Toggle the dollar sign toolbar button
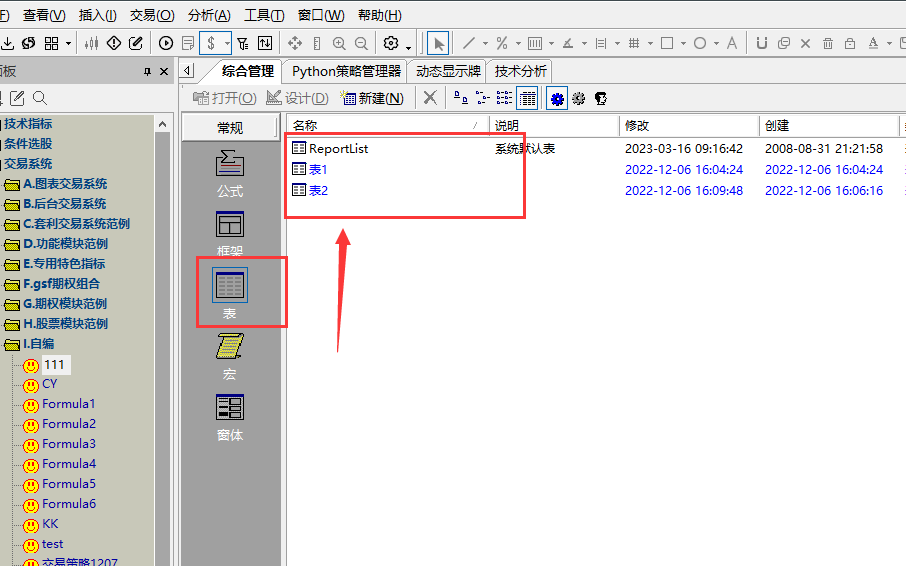 [211, 43]
